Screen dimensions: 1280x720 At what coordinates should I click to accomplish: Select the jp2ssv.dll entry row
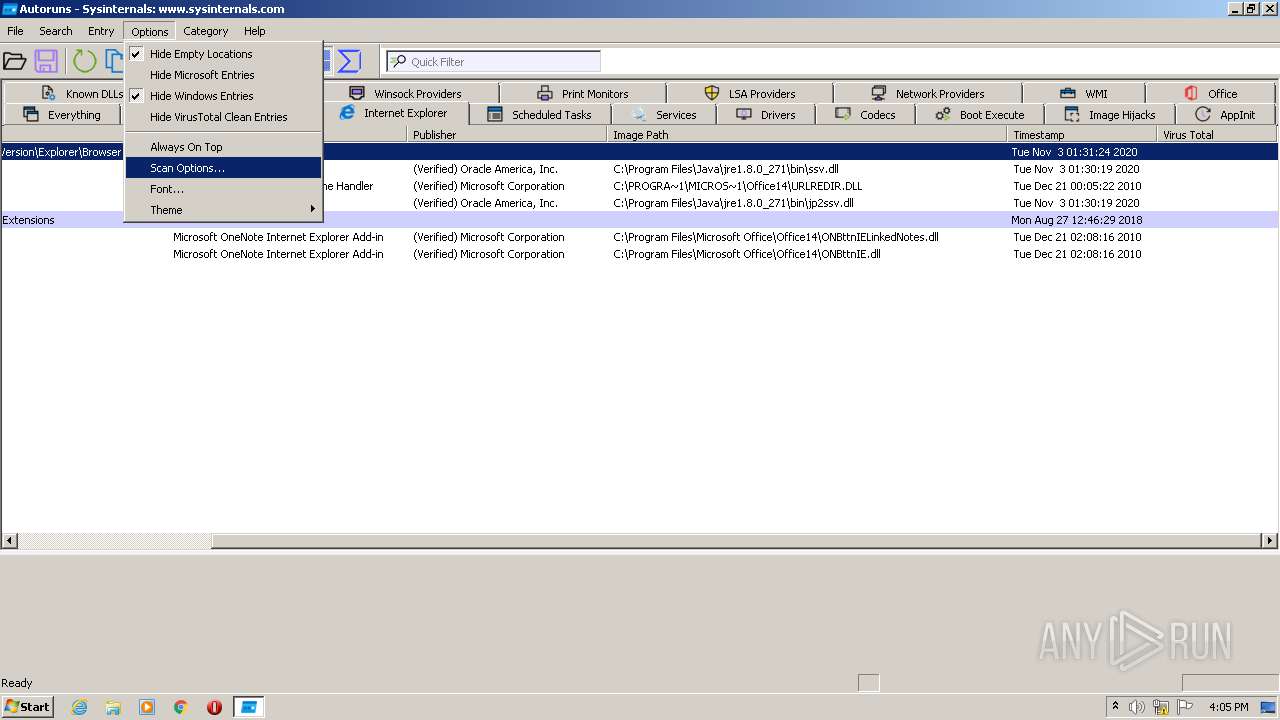point(639,203)
